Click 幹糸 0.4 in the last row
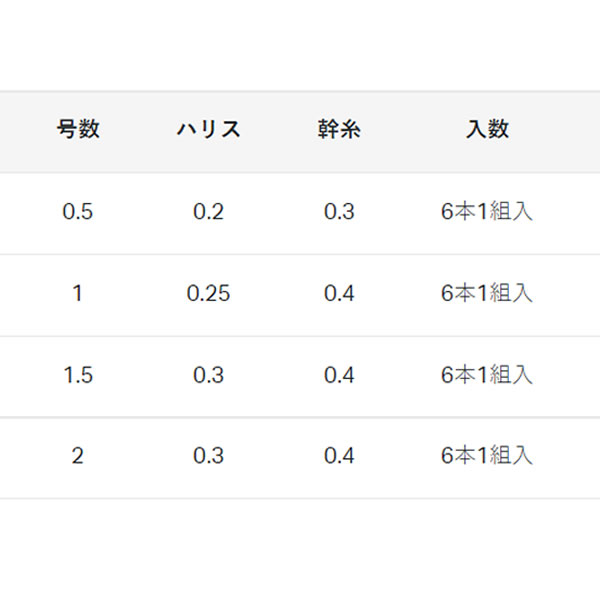The height and width of the screenshot is (600, 600). (x=339, y=456)
